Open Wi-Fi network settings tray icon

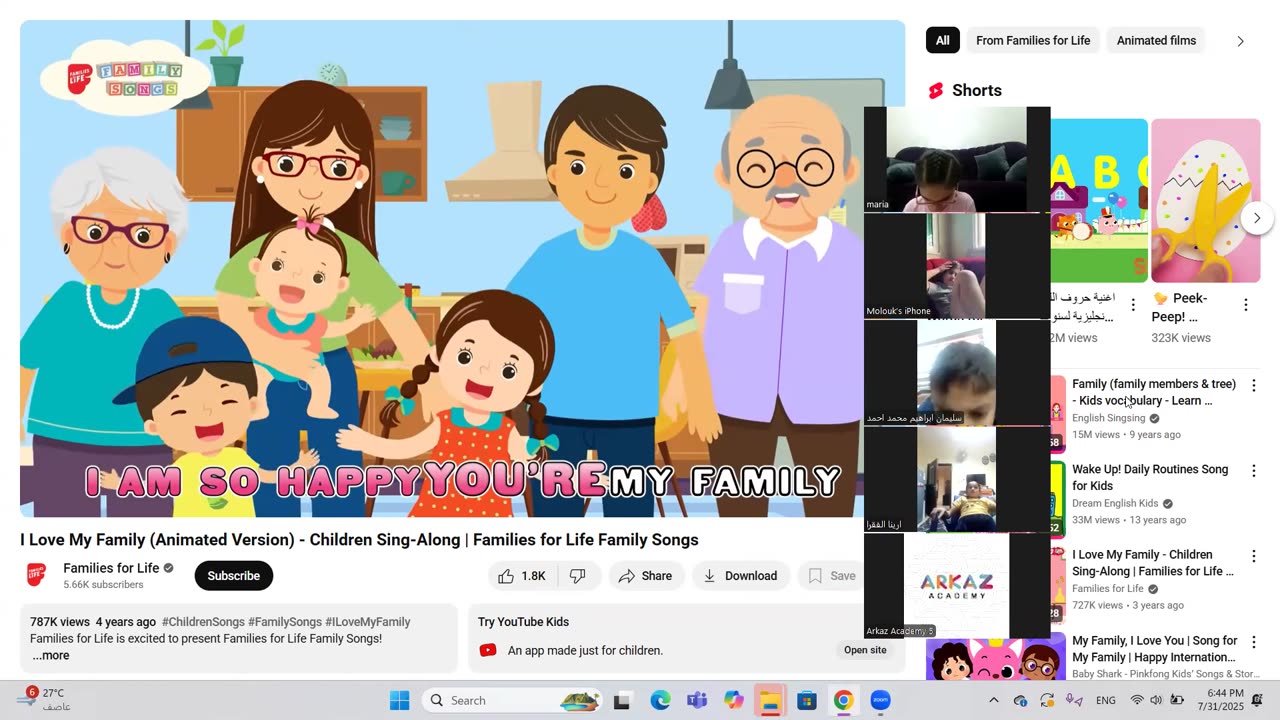(1137, 700)
